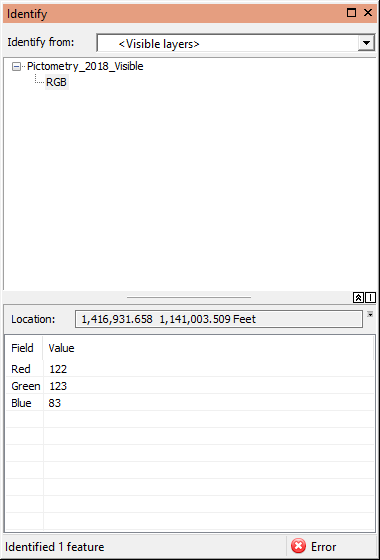
Task: Click the value 122
Action: point(58,369)
